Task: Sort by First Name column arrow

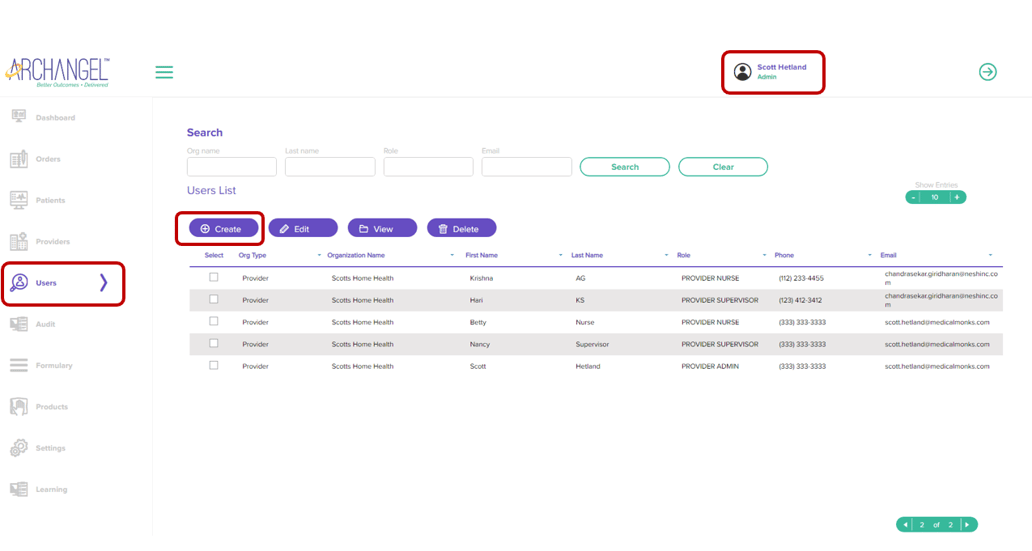Action: 561,255
